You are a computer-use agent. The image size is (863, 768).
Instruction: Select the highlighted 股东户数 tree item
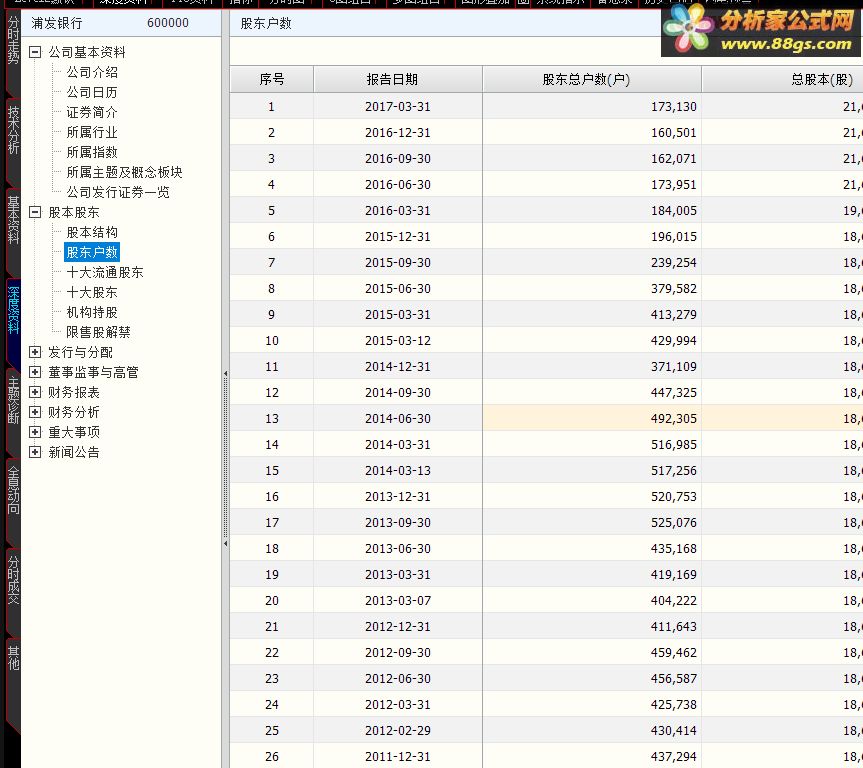[x=92, y=252]
